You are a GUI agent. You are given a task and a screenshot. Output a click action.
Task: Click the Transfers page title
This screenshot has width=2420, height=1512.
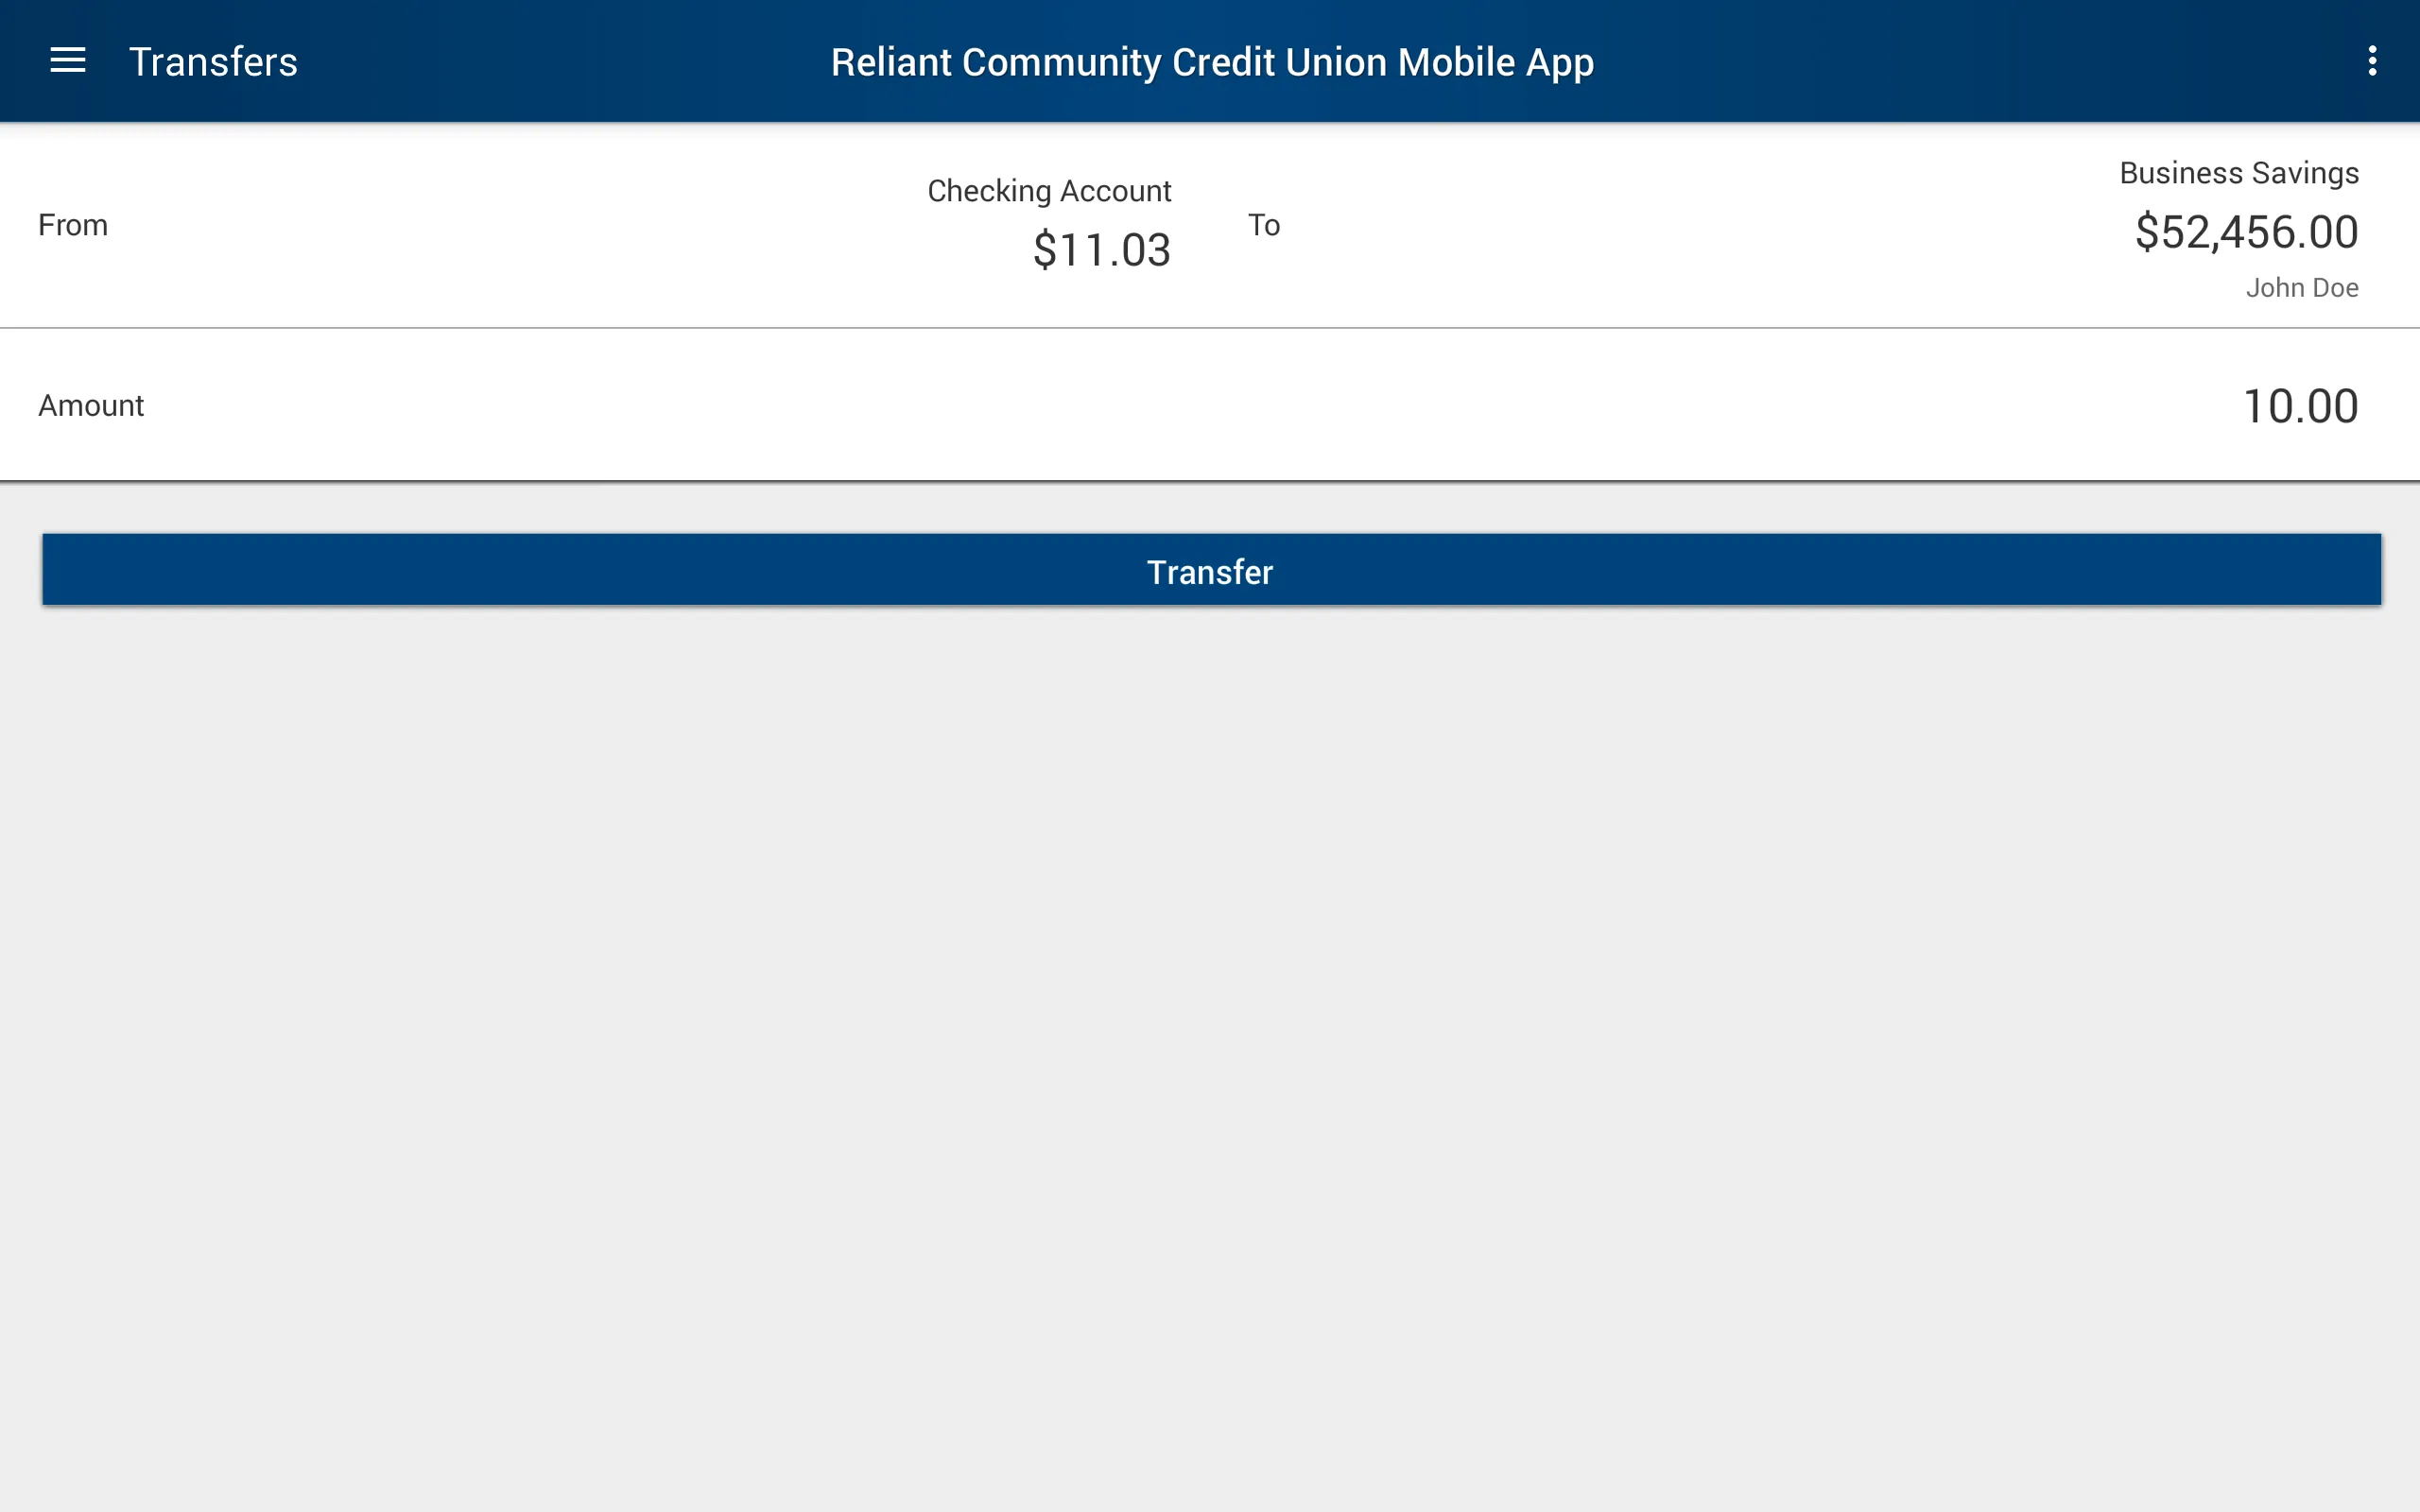(x=215, y=61)
